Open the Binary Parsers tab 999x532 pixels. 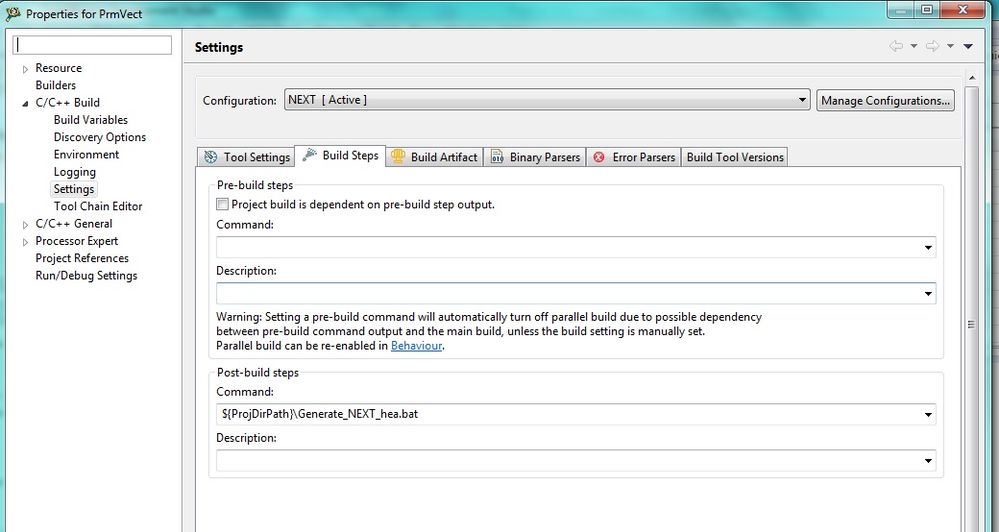pos(535,157)
